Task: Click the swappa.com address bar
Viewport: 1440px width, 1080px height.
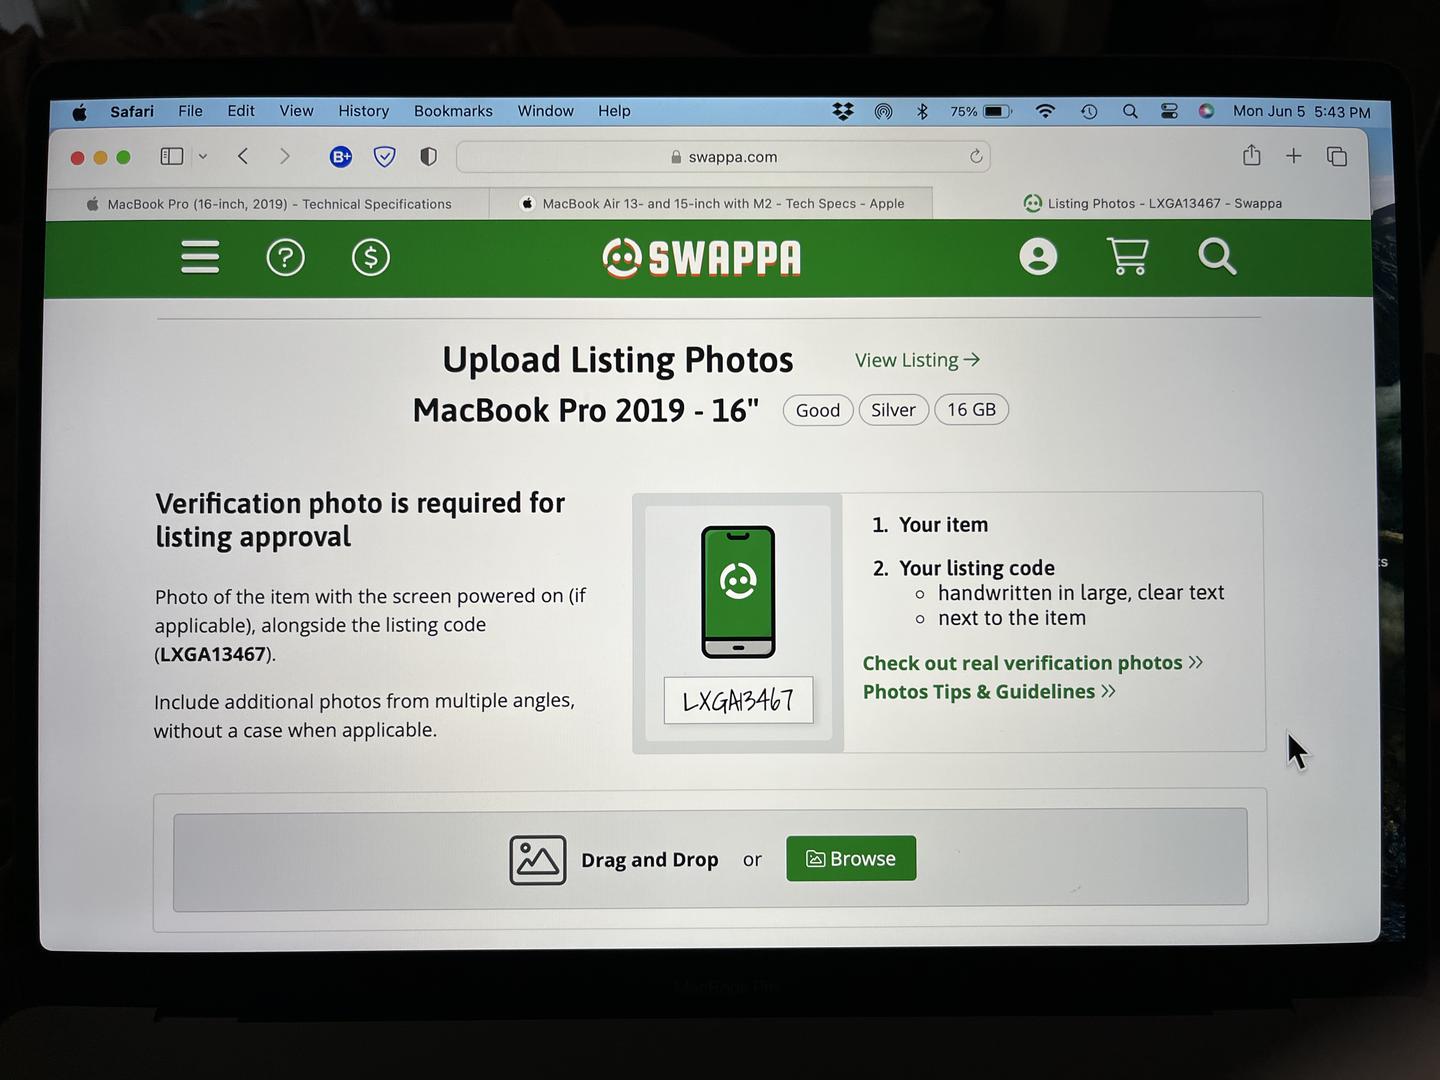Action: [x=723, y=156]
